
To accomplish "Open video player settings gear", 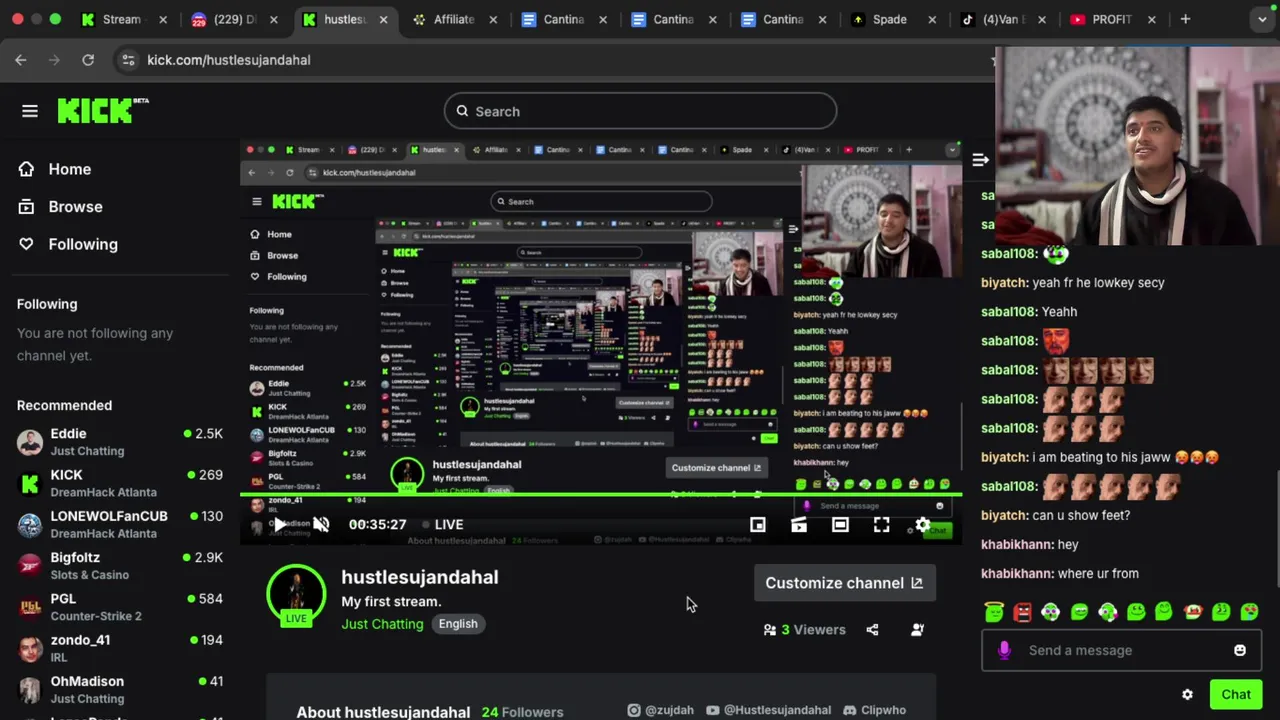I will (923, 525).
